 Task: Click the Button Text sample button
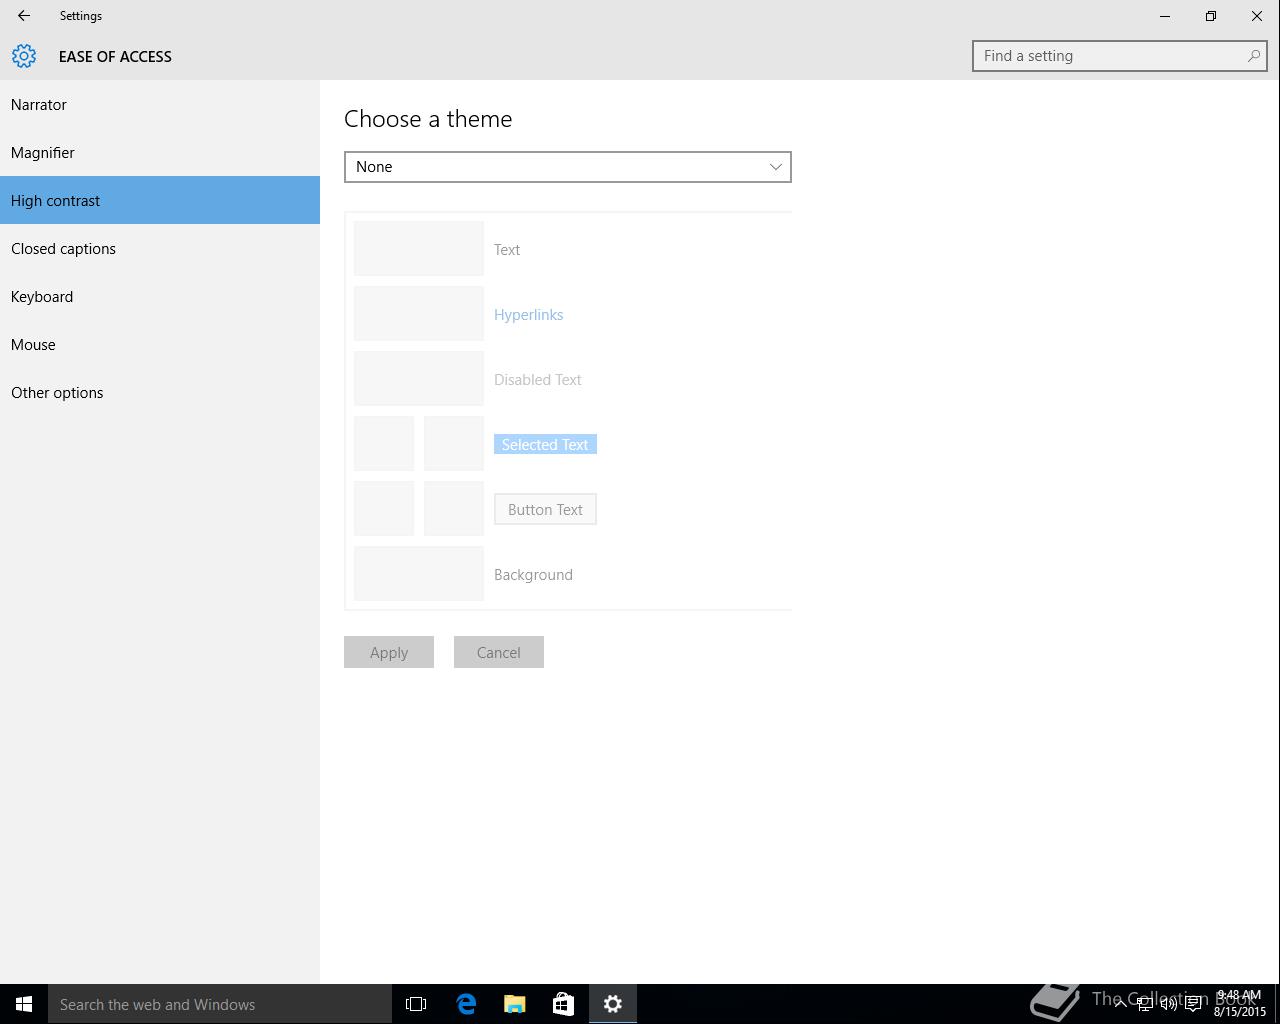point(545,509)
